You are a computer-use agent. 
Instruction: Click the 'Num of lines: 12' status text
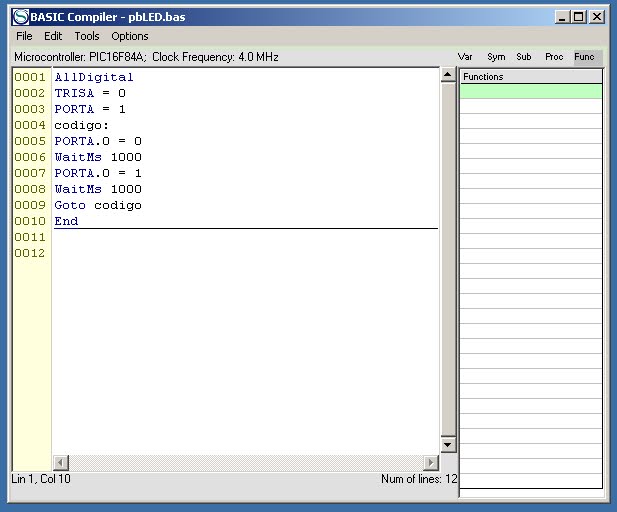click(419, 479)
